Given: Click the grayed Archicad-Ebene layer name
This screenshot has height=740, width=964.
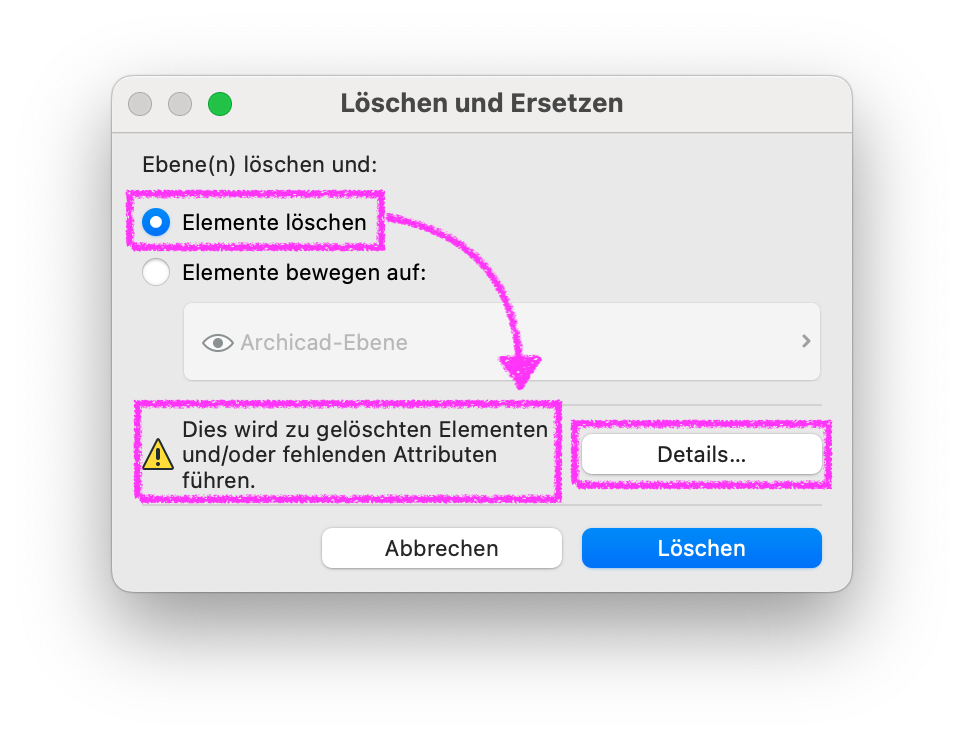Looking at the screenshot, I should [324, 342].
